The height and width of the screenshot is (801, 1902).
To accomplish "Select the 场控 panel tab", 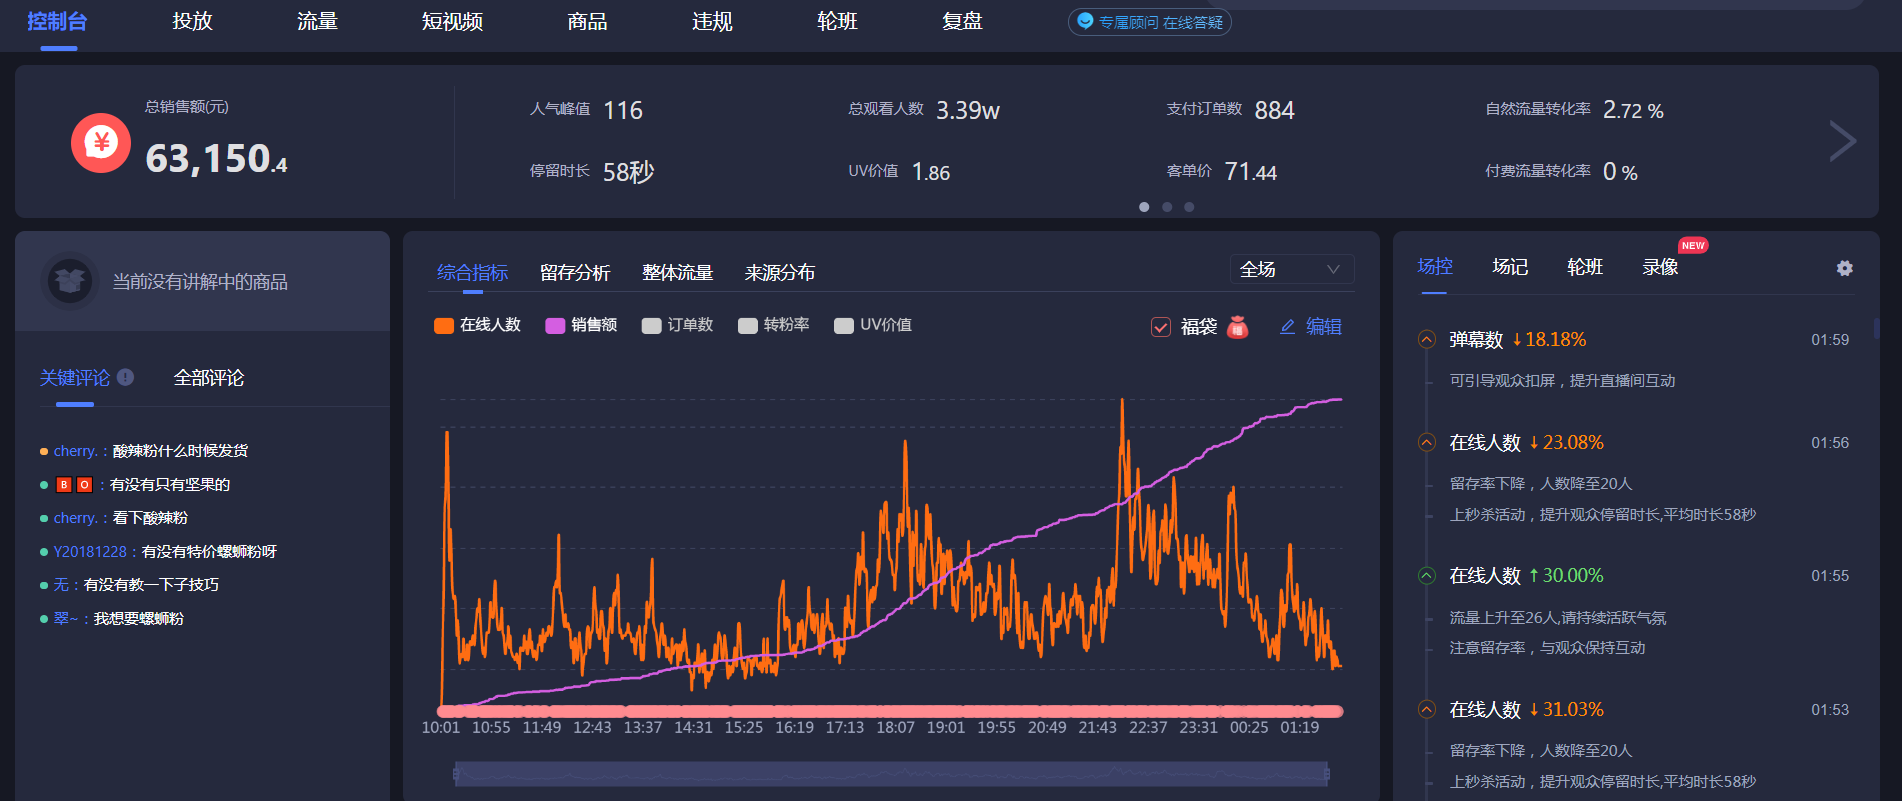I will pos(1435,267).
